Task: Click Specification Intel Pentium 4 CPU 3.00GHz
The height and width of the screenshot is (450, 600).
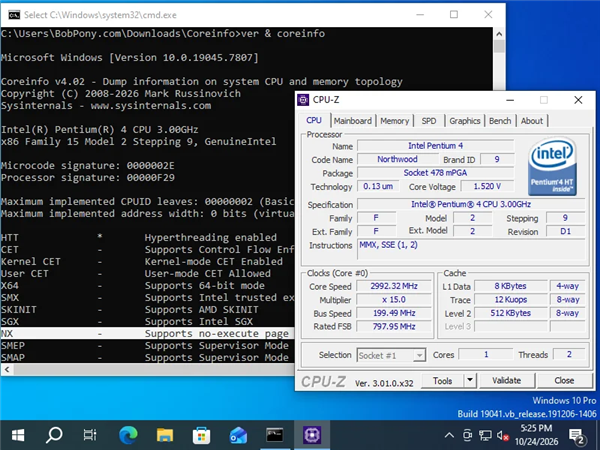Action: point(471,204)
